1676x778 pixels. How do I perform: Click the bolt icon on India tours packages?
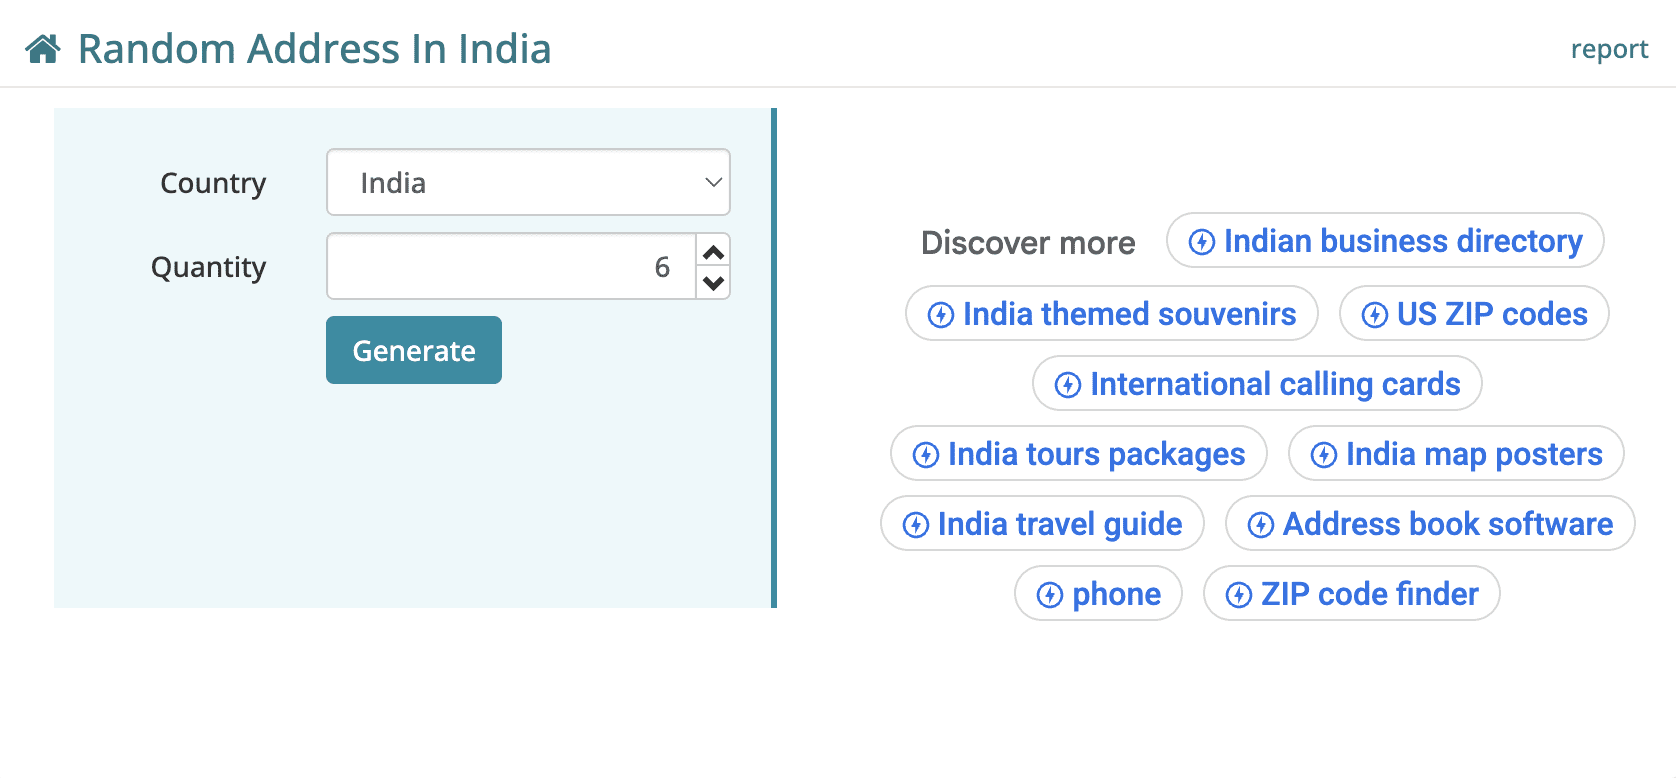coord(925,455)
